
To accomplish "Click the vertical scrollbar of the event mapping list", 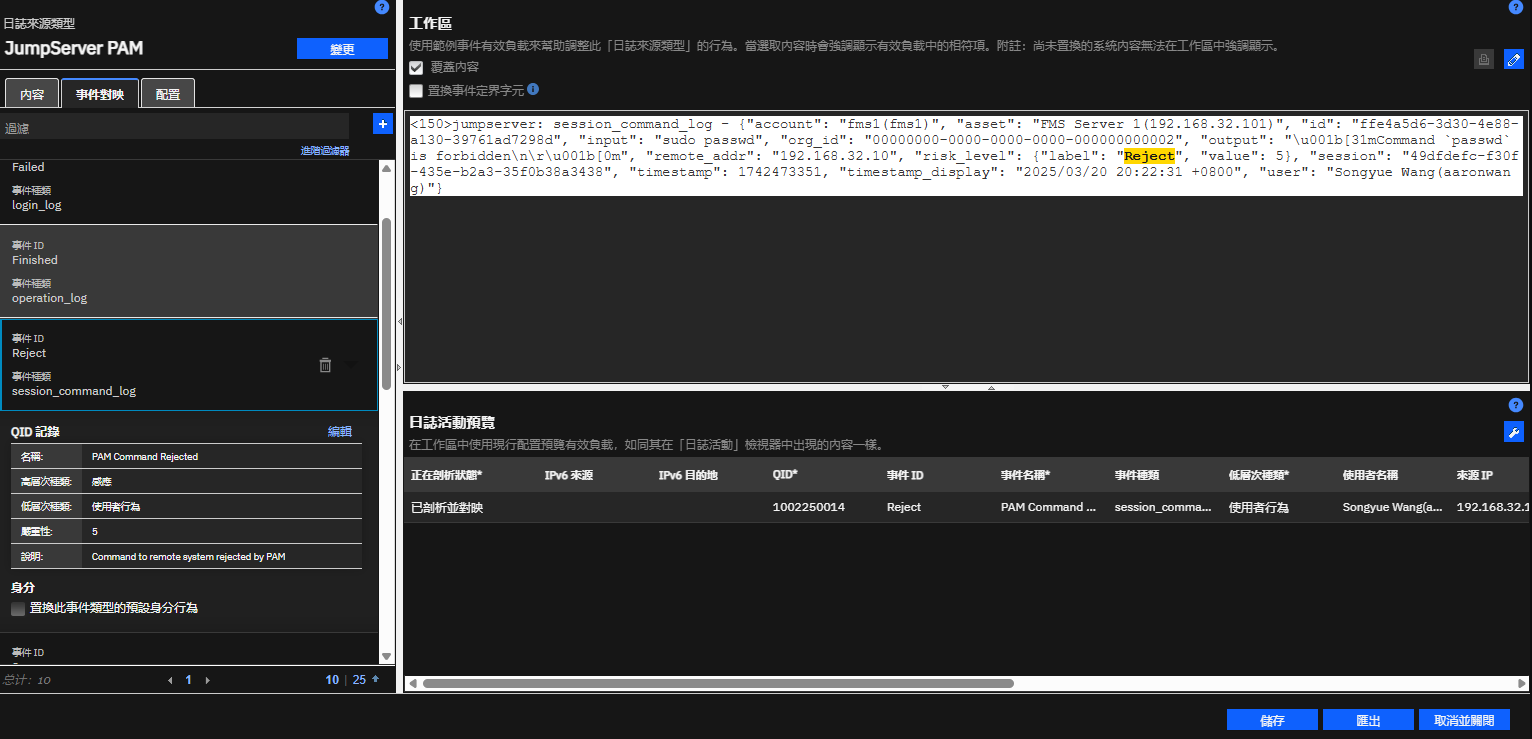I will click(387, 304).
